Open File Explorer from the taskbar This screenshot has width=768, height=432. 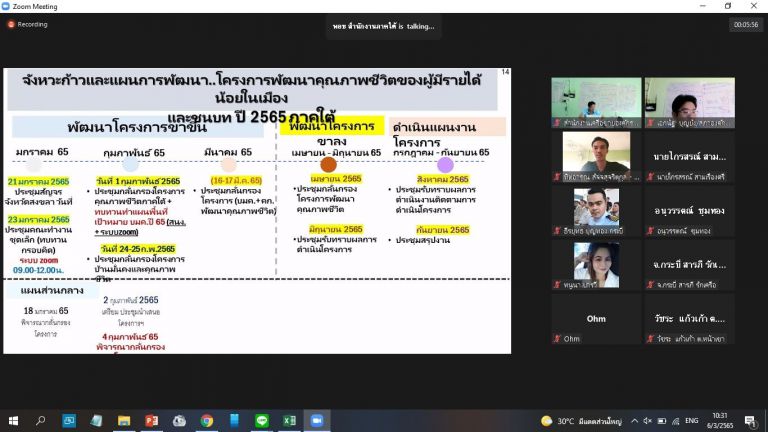[124, 421]
